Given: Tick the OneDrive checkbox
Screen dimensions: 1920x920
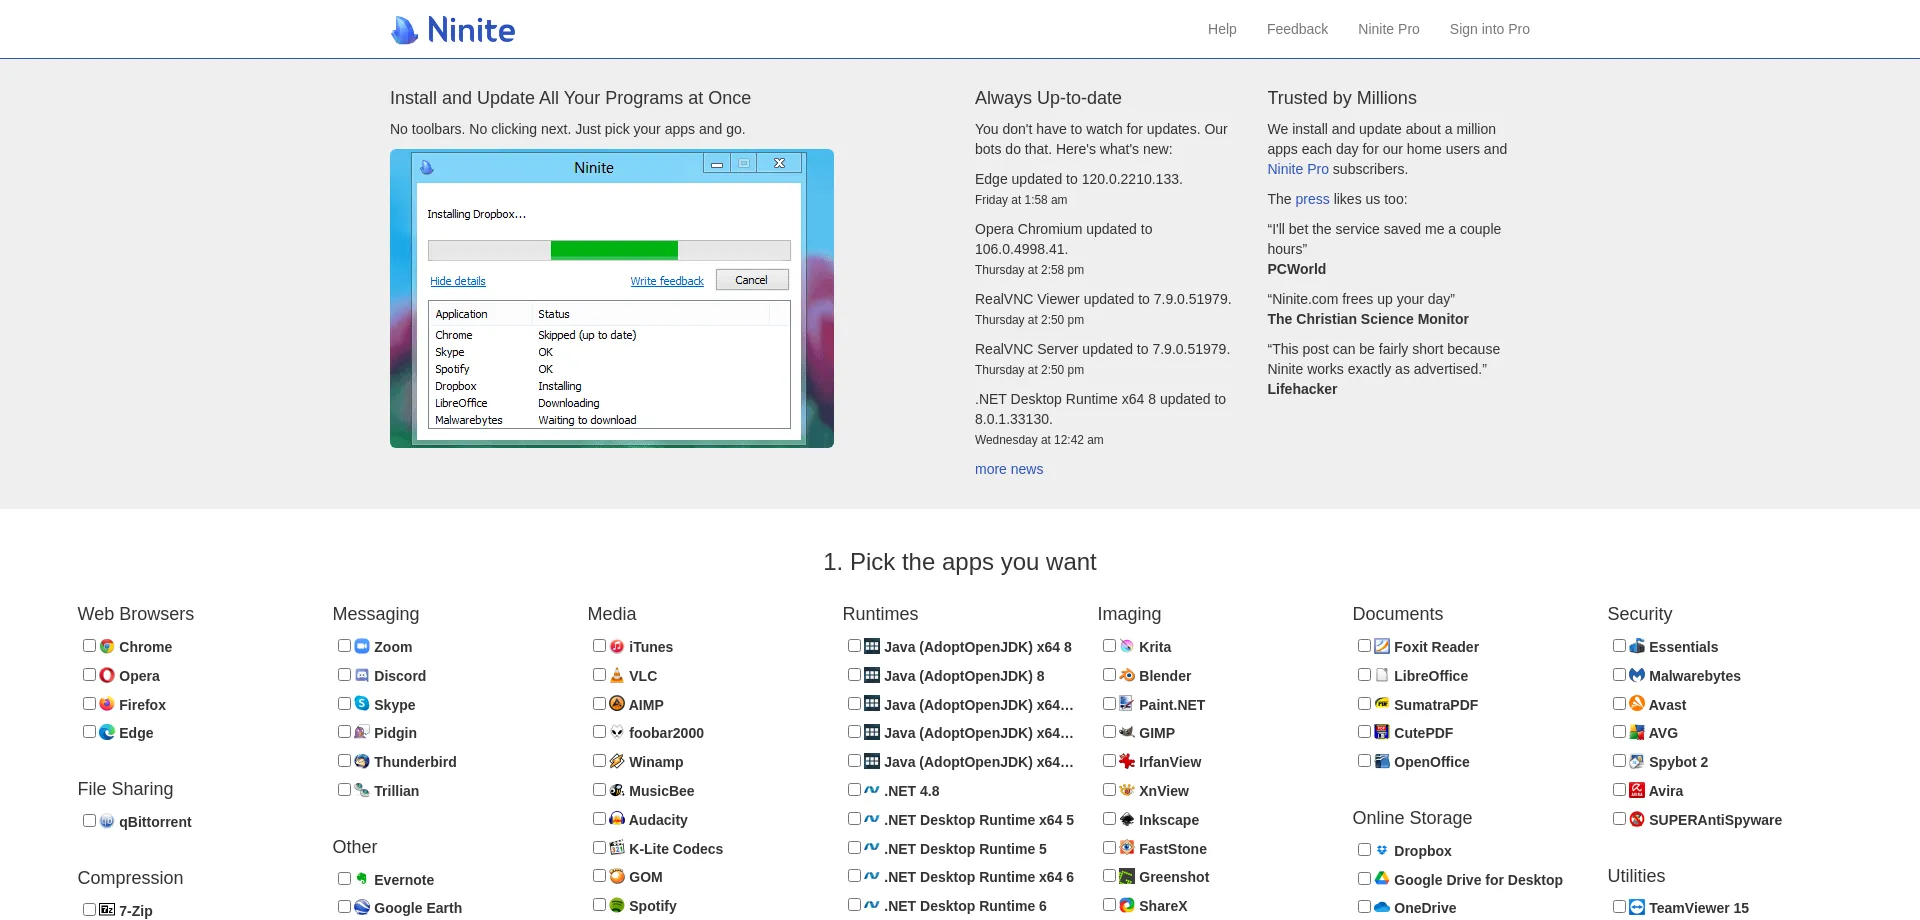Looking at the screenshot, I should [x=1364, y=907].
